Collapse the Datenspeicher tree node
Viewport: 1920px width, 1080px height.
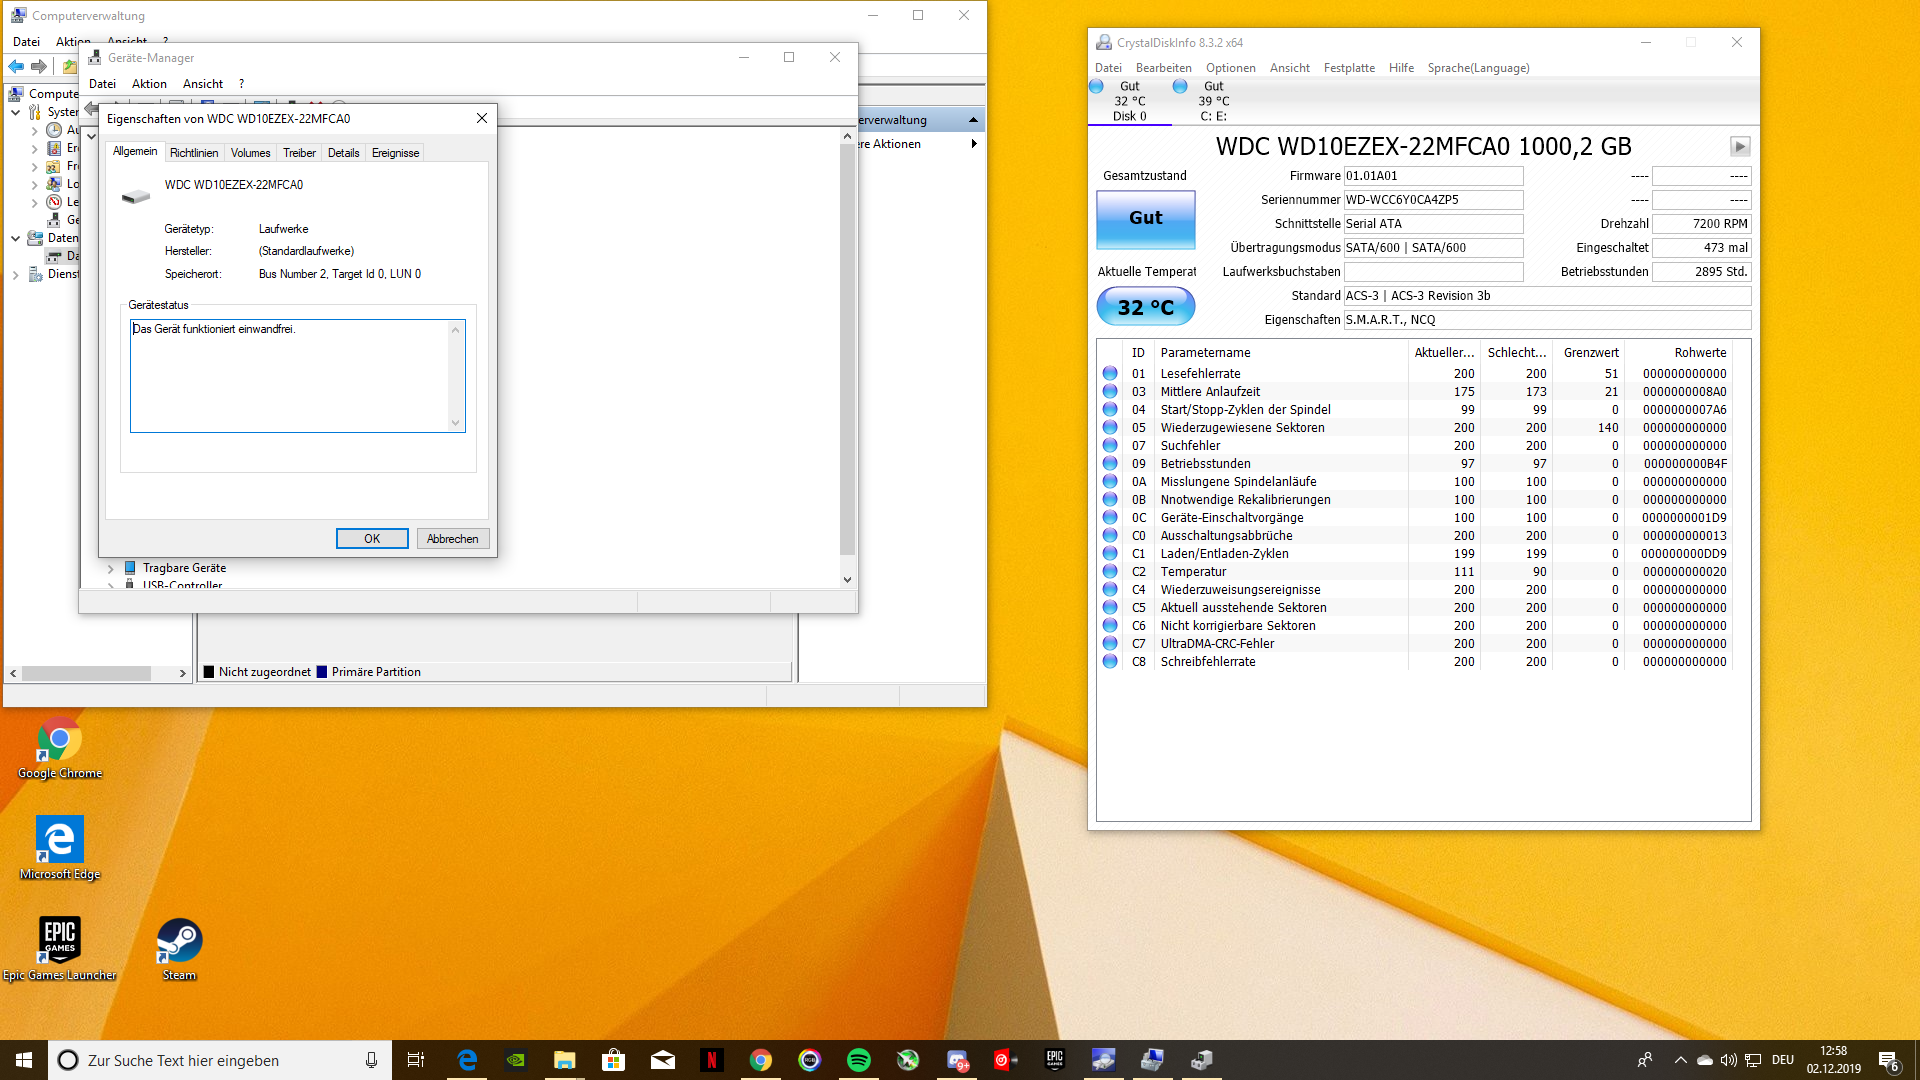(x=16, y=238)
